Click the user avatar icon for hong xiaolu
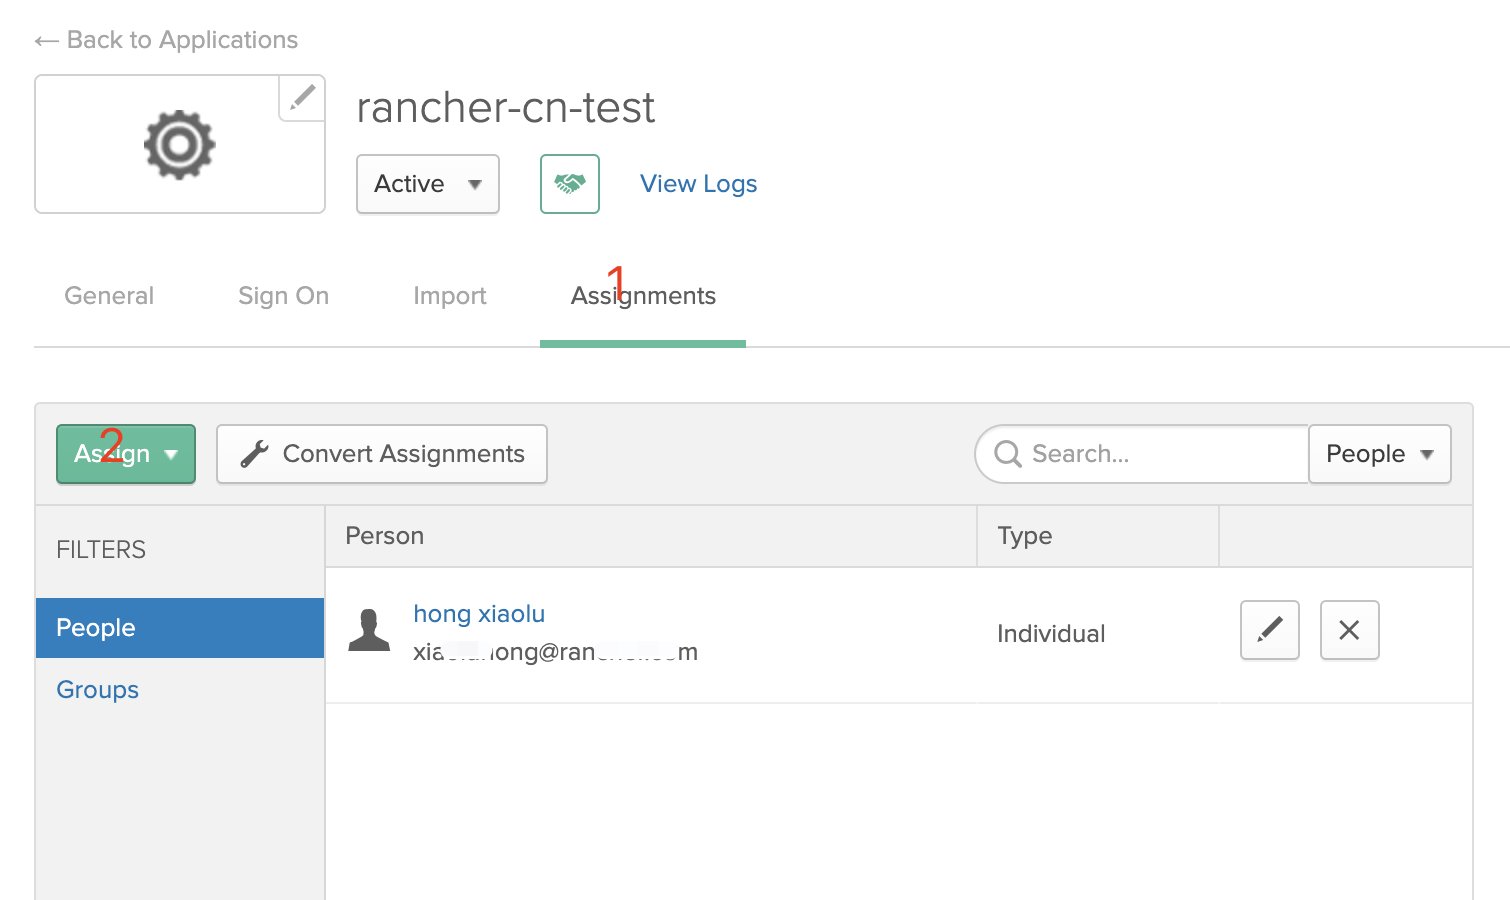Image resolution: width=1510 pixels, height=900 pixels. [x=369, y=631]
